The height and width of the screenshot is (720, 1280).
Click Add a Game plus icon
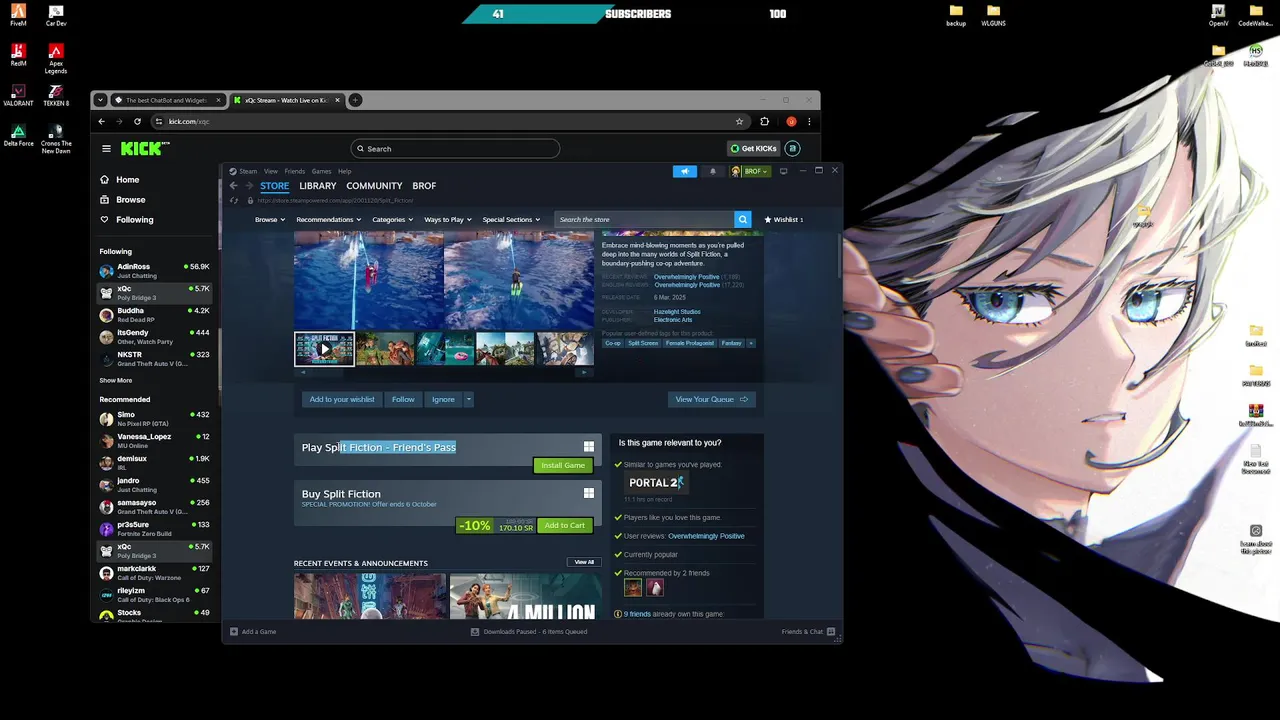click(234, 631)
